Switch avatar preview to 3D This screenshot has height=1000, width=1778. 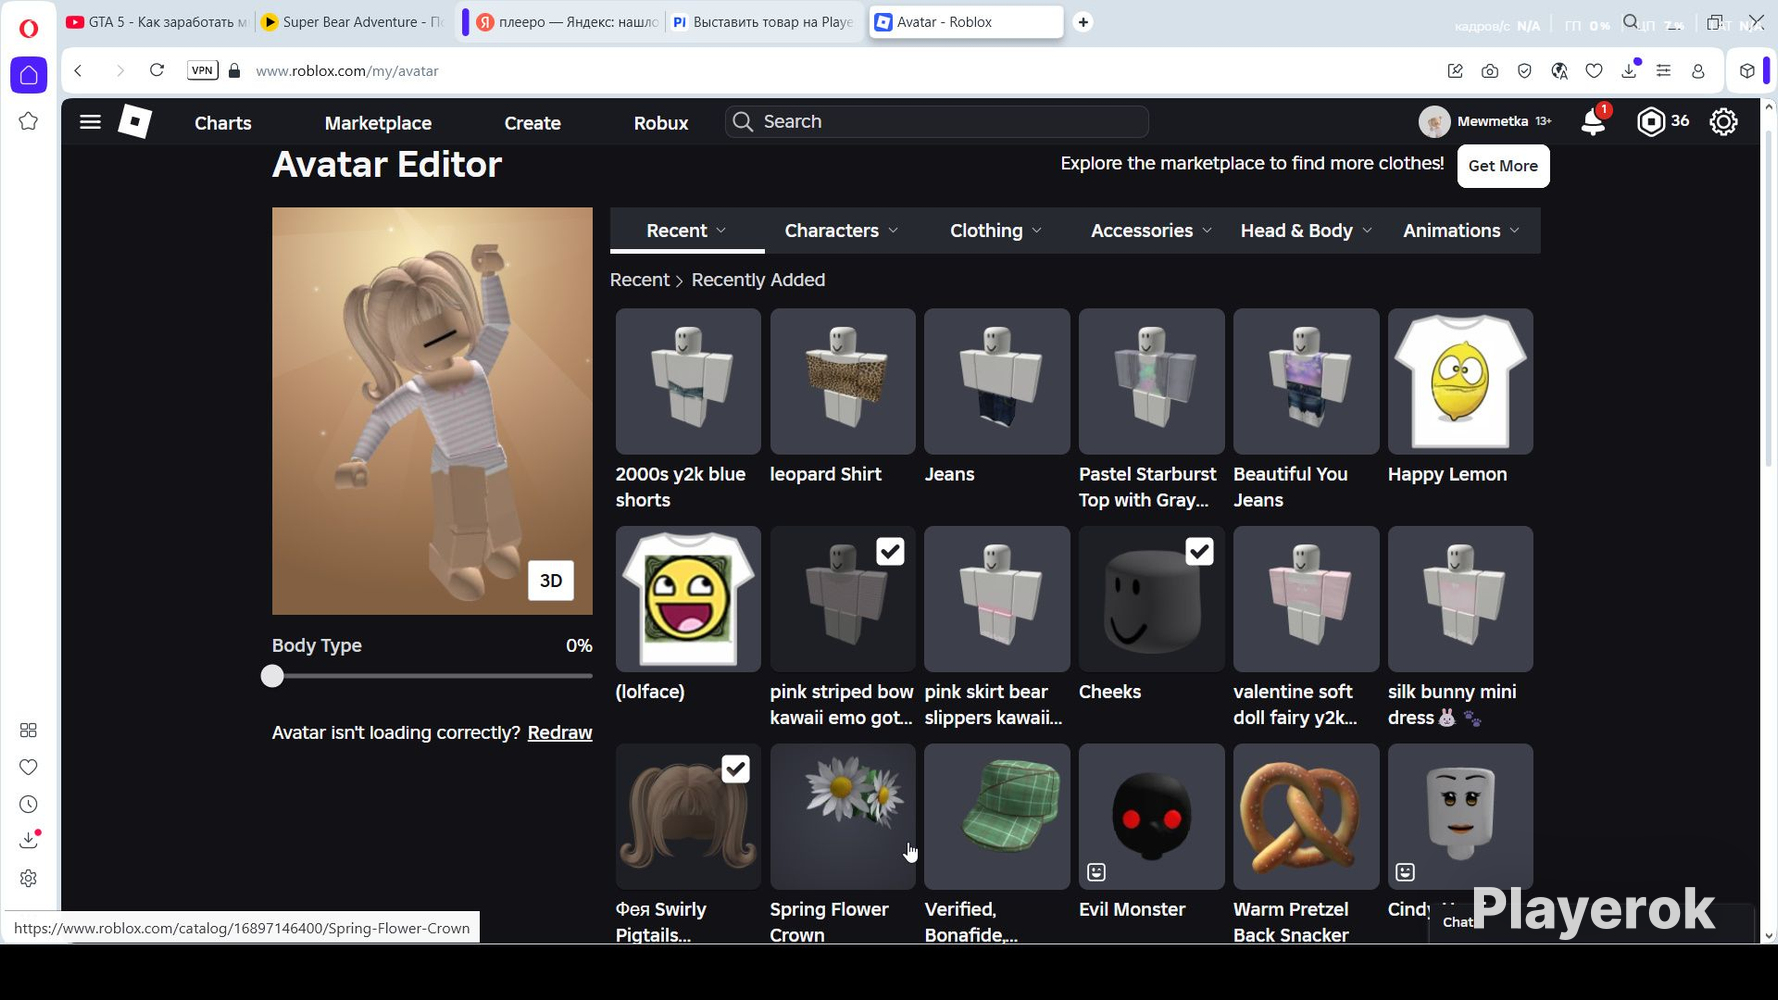point(551,581)
